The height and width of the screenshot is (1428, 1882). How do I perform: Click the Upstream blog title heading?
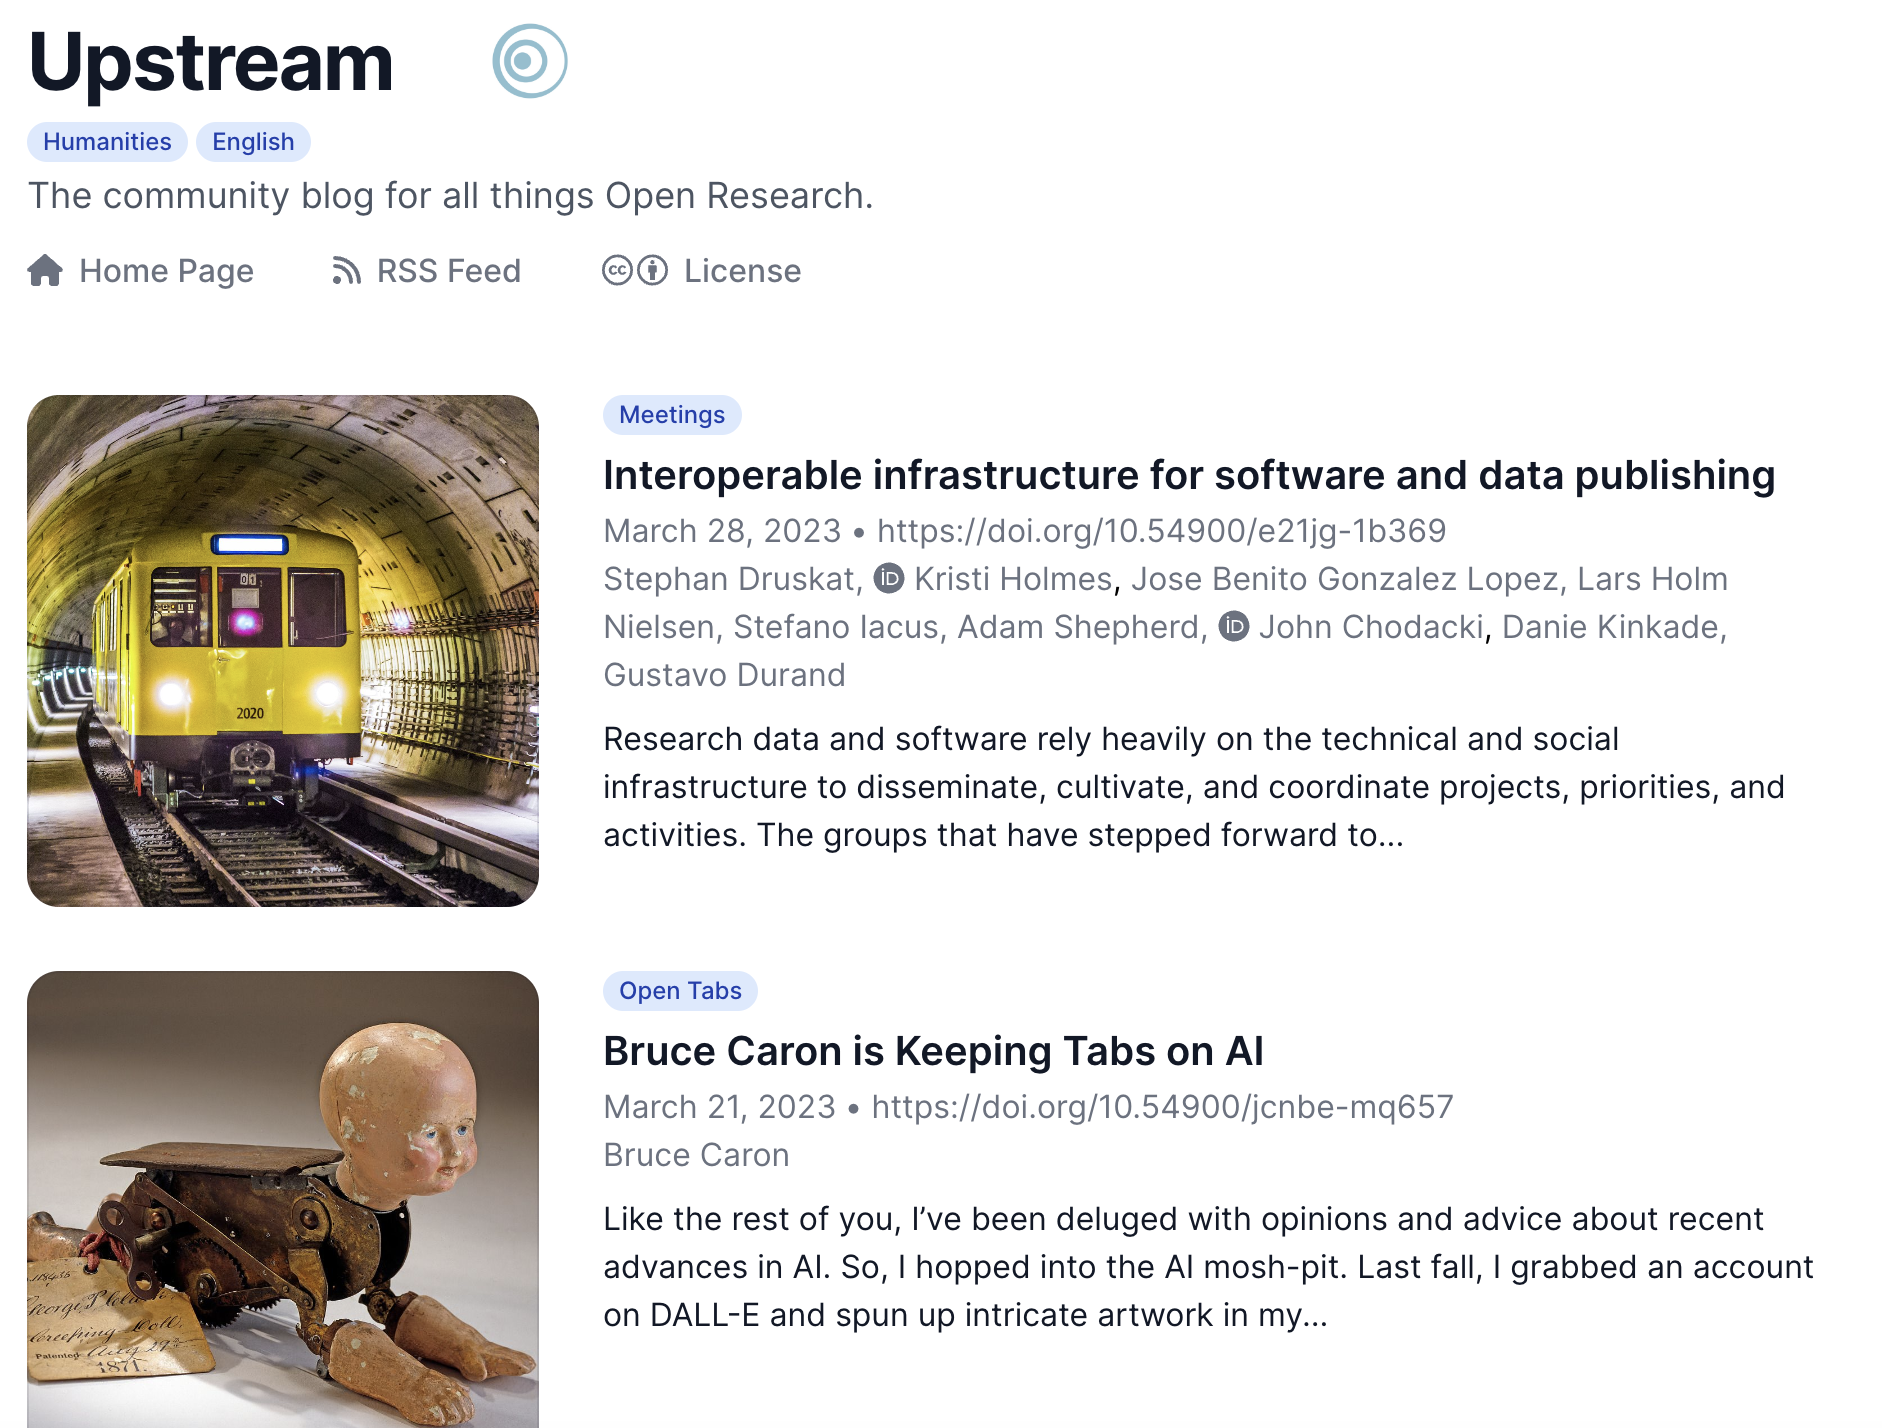[211, 62]
